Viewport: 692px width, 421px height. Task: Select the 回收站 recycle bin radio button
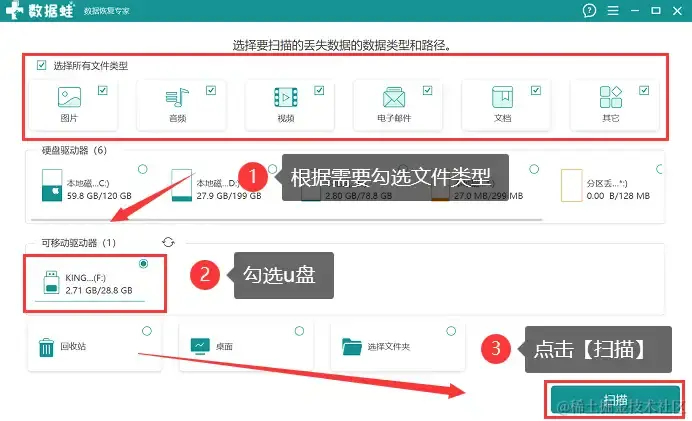[147, 331]
